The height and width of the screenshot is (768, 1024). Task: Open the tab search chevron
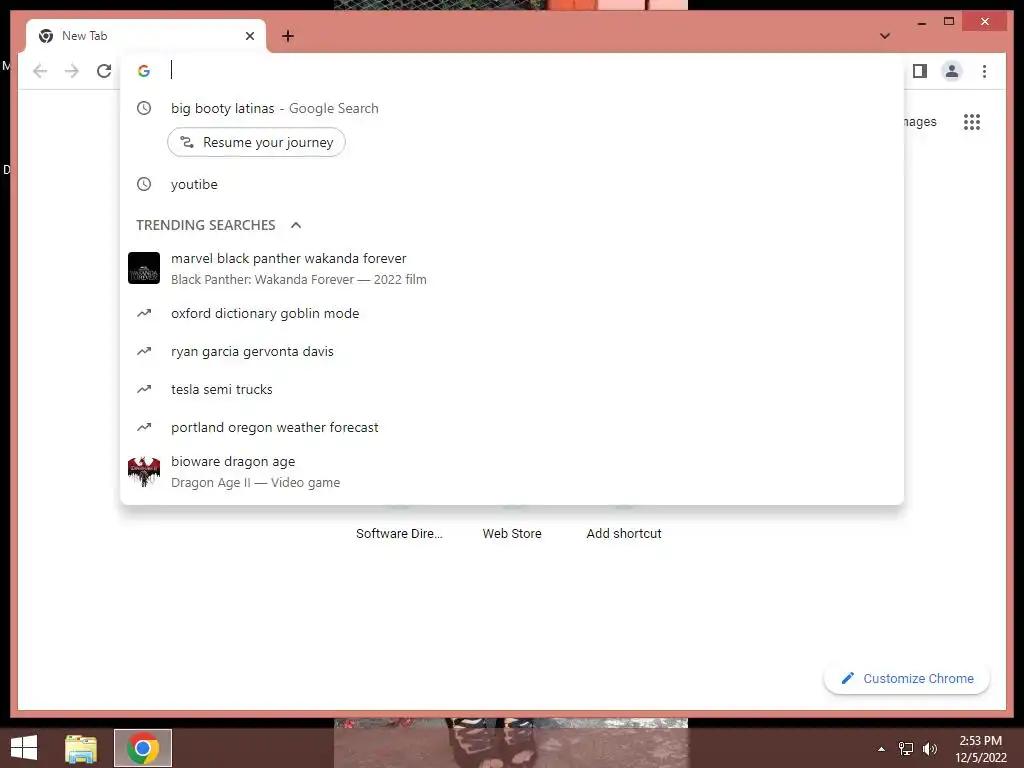click(884, 36)
